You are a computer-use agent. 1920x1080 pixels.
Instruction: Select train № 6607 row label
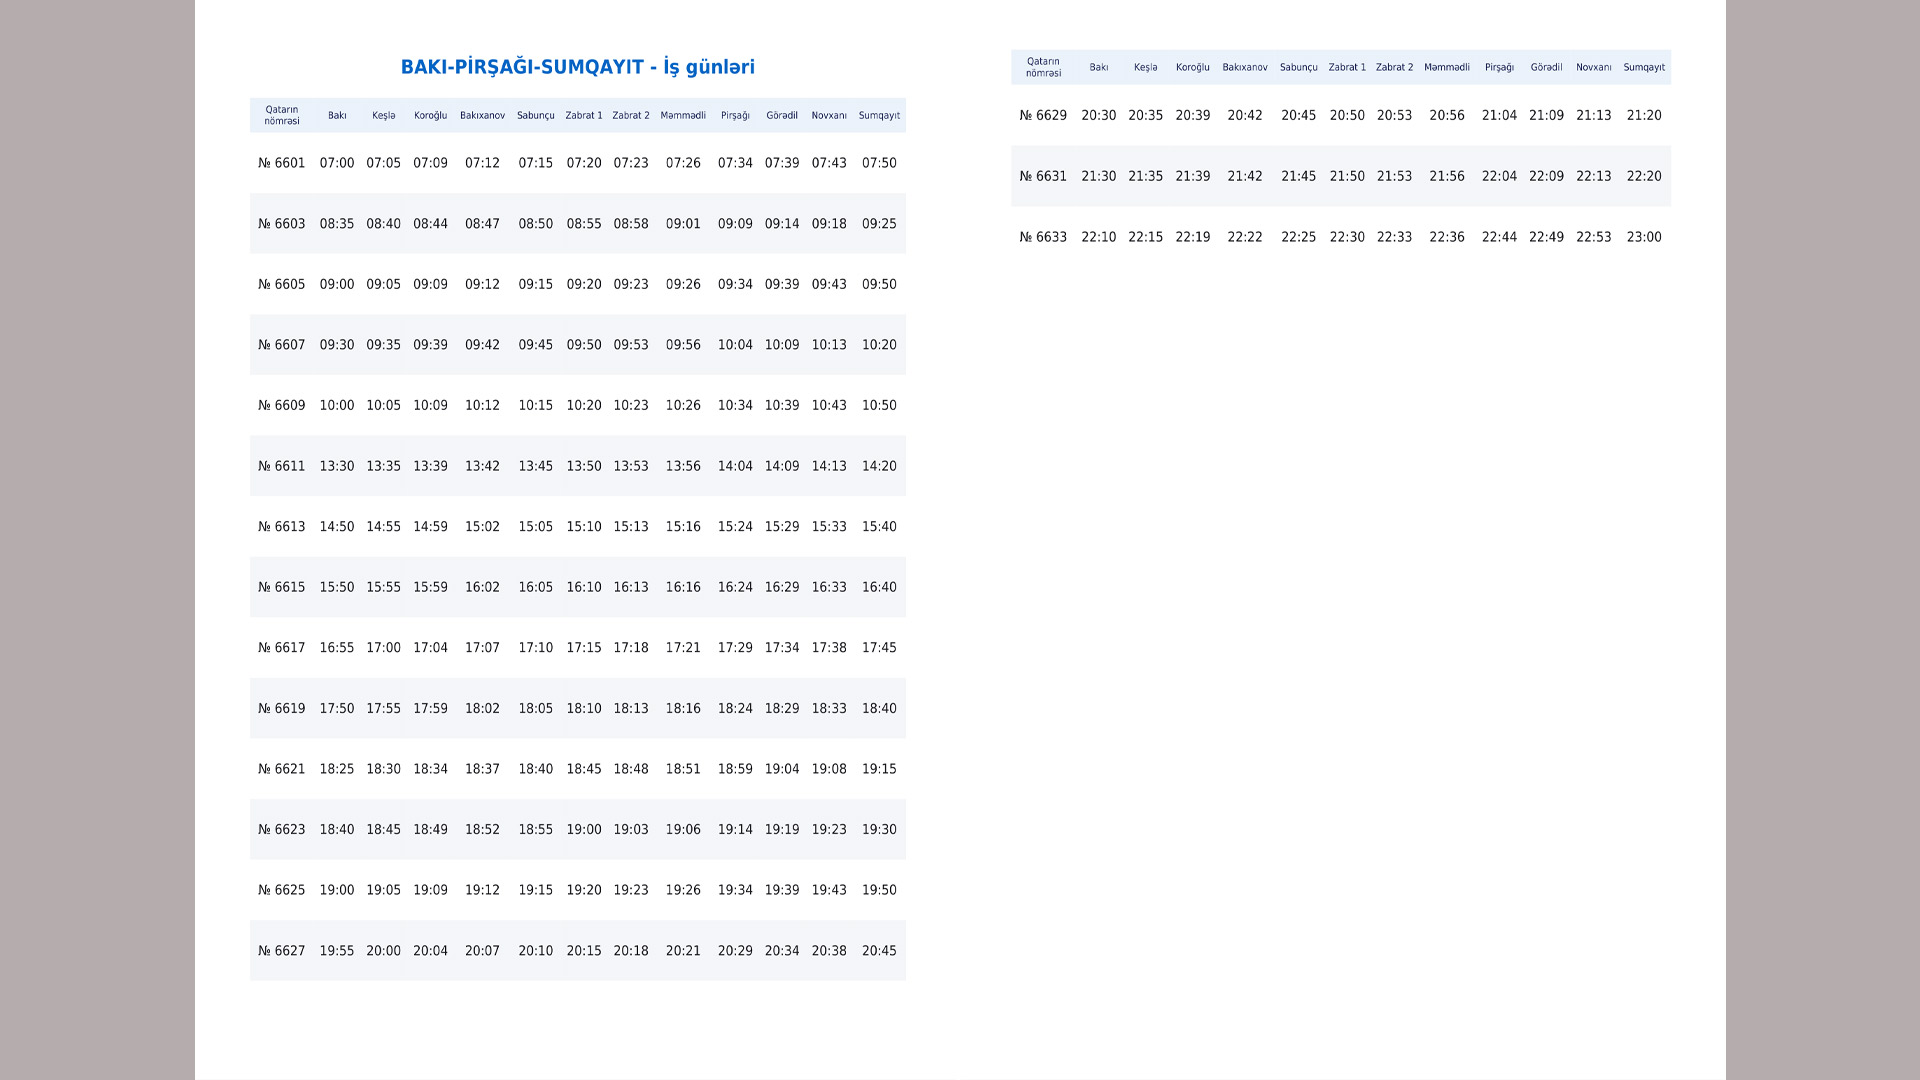[282, 345]
